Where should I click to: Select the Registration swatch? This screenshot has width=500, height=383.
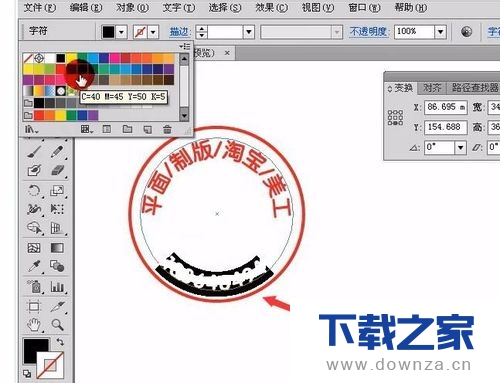click(39, 58)
